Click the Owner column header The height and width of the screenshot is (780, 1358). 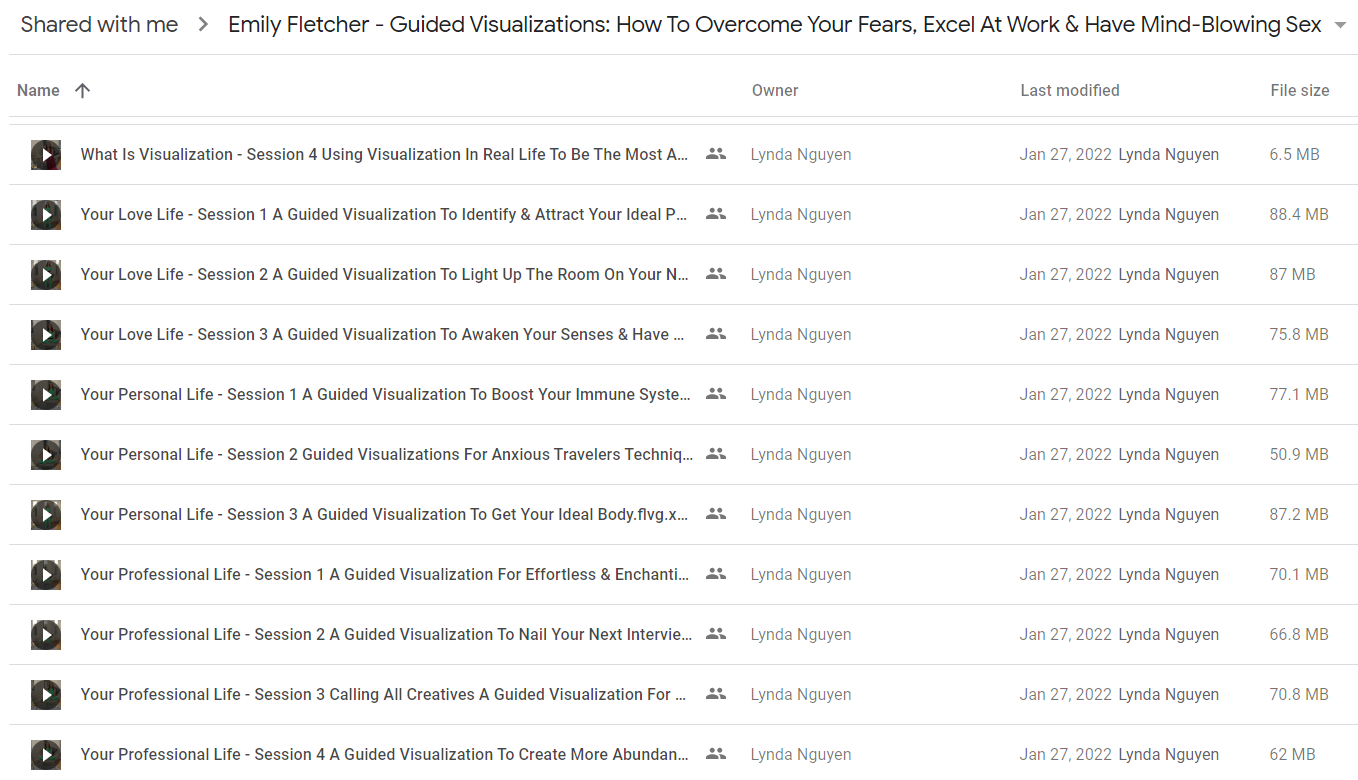pos(775,90)
